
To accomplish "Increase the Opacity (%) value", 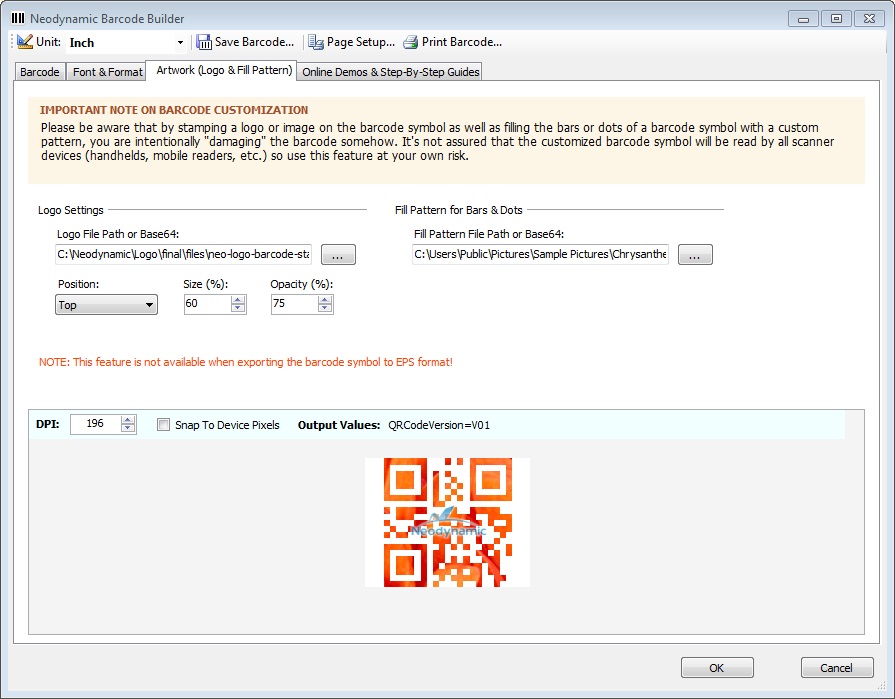I will (325, 300).
